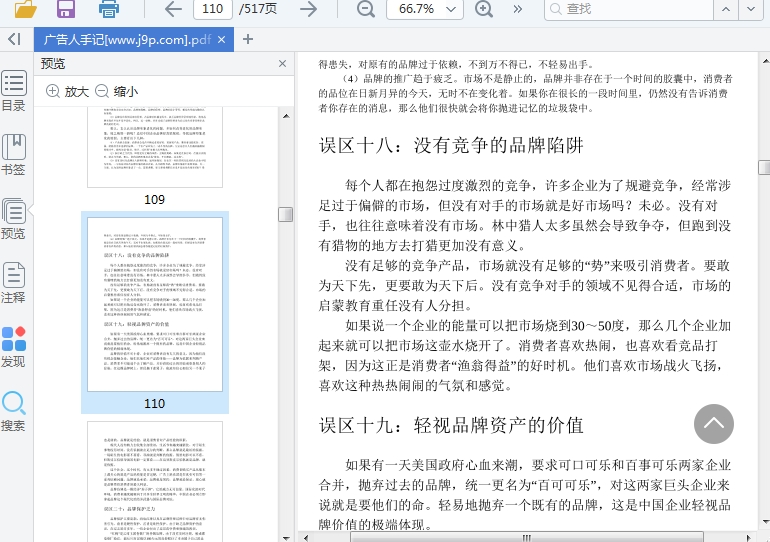Open the 书签 bookmarks panel
Image resolution: width=770 pixels, height=542 pixels.
(x=14, y=154)
